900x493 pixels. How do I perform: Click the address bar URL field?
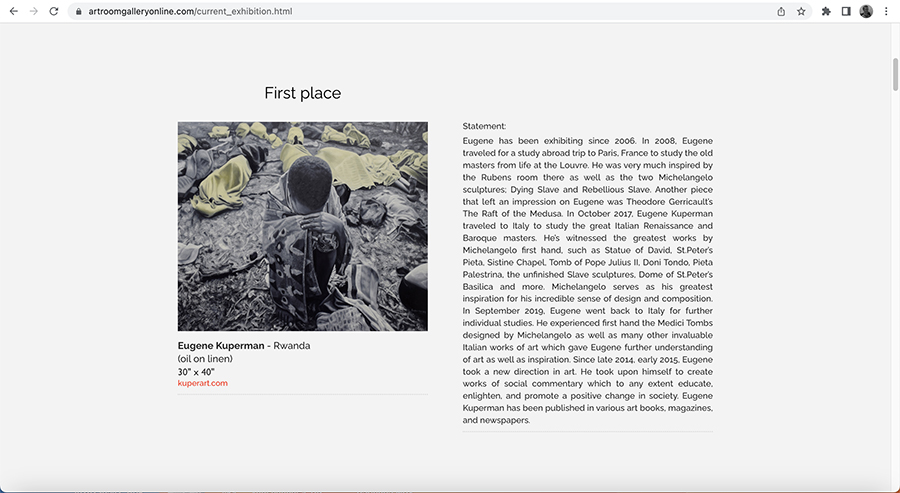pos(425,11)
